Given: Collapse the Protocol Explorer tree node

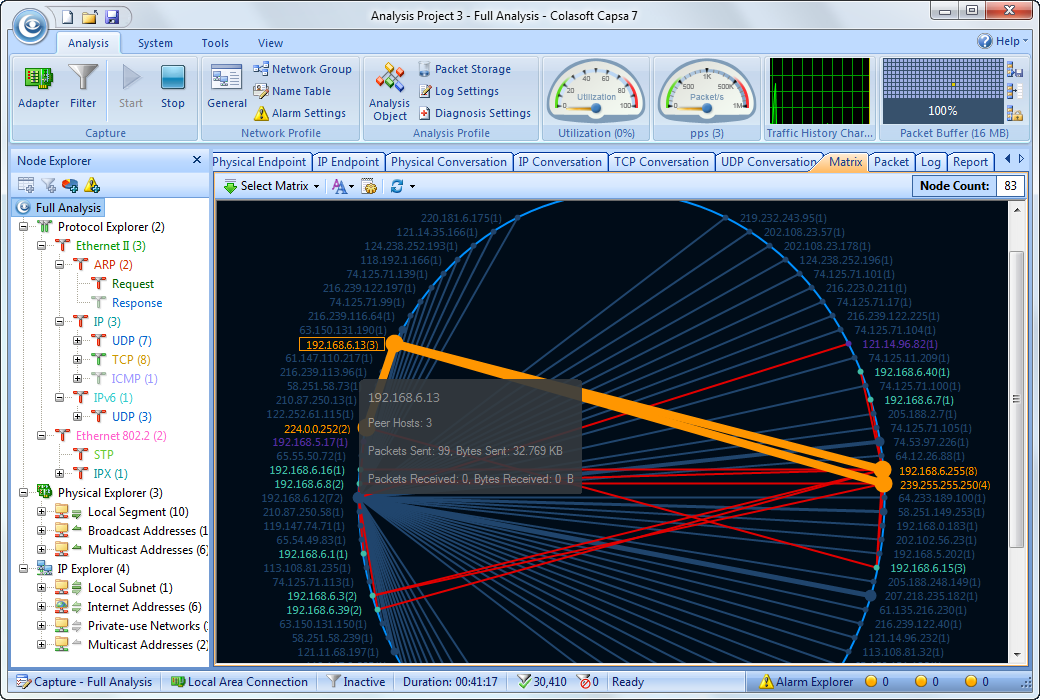Looking at the screenshot, I should point(23,227).
